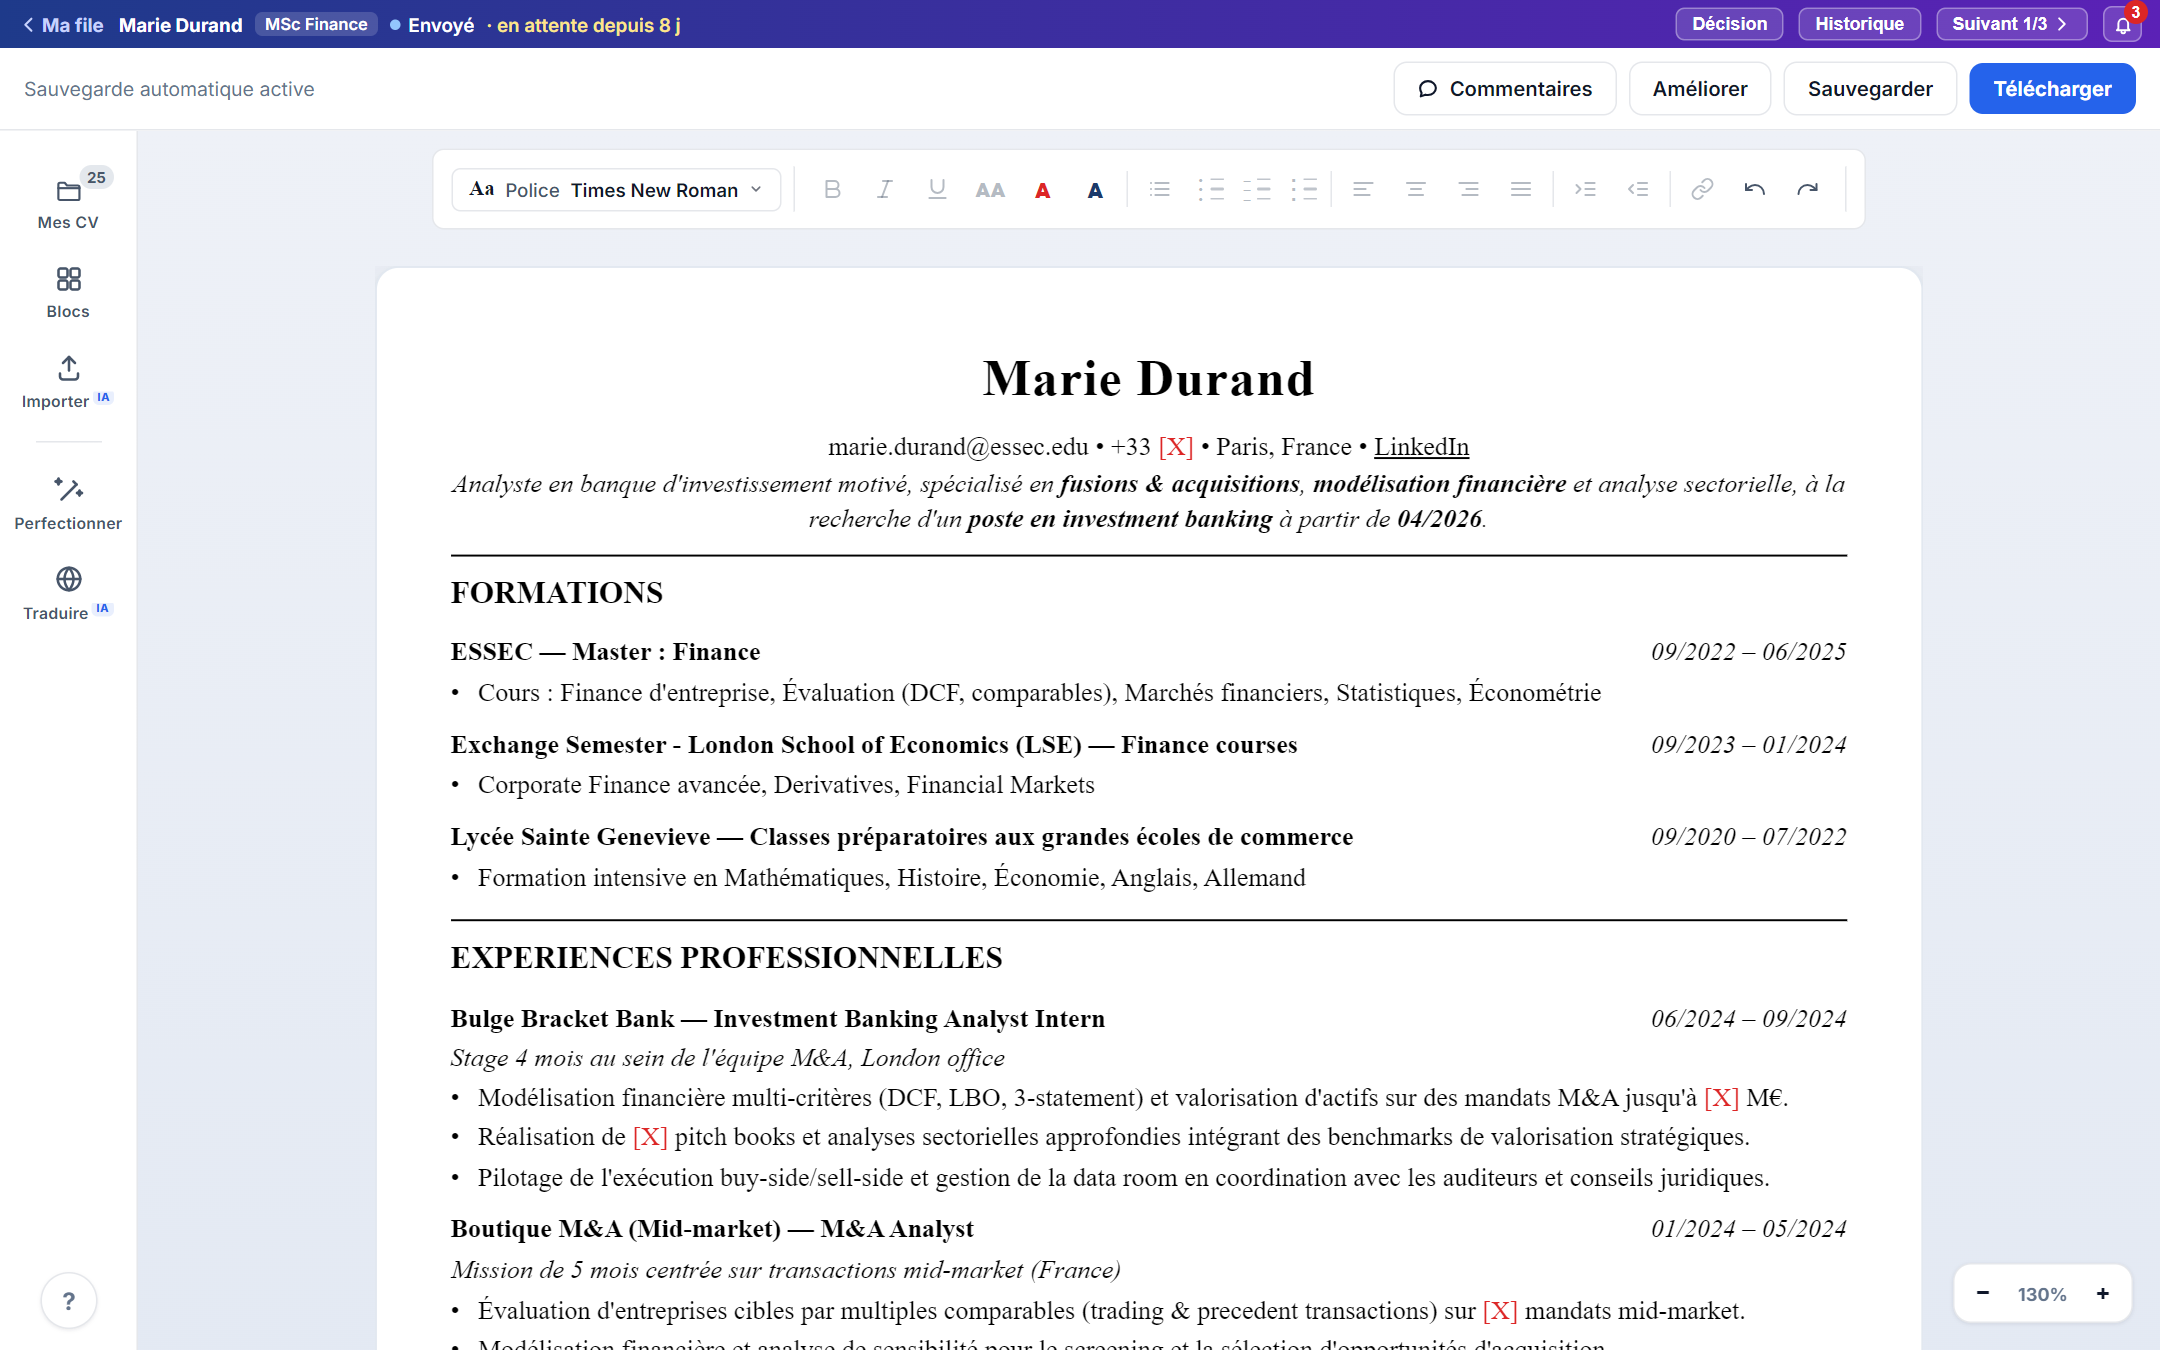Open the Blocs panel
The height and width of the screenshot is (1350, 2160).
68,292
